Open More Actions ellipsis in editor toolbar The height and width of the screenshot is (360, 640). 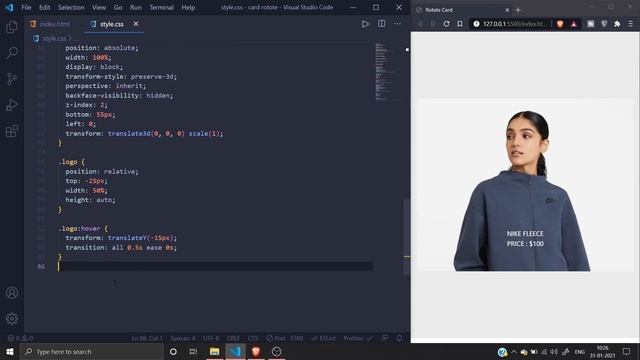(x=397, y=24)
